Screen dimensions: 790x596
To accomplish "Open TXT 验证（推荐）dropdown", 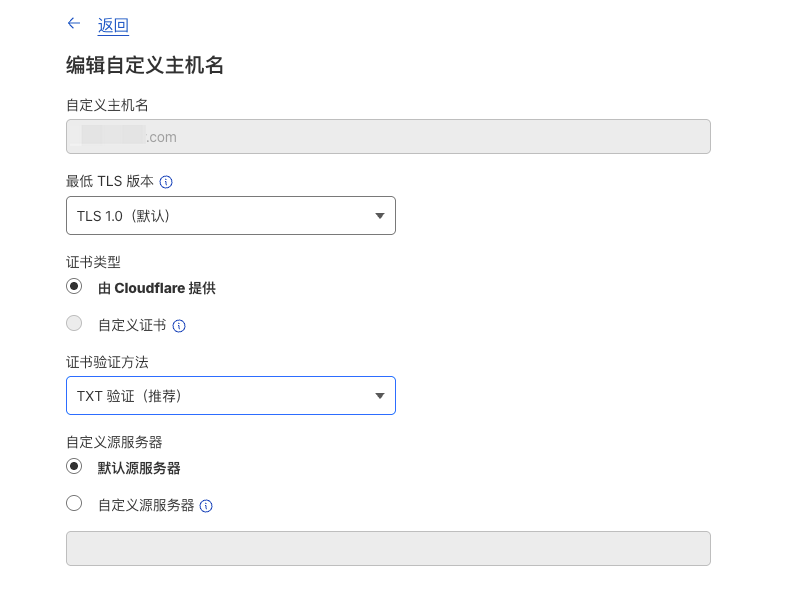I will click(231, 395).
